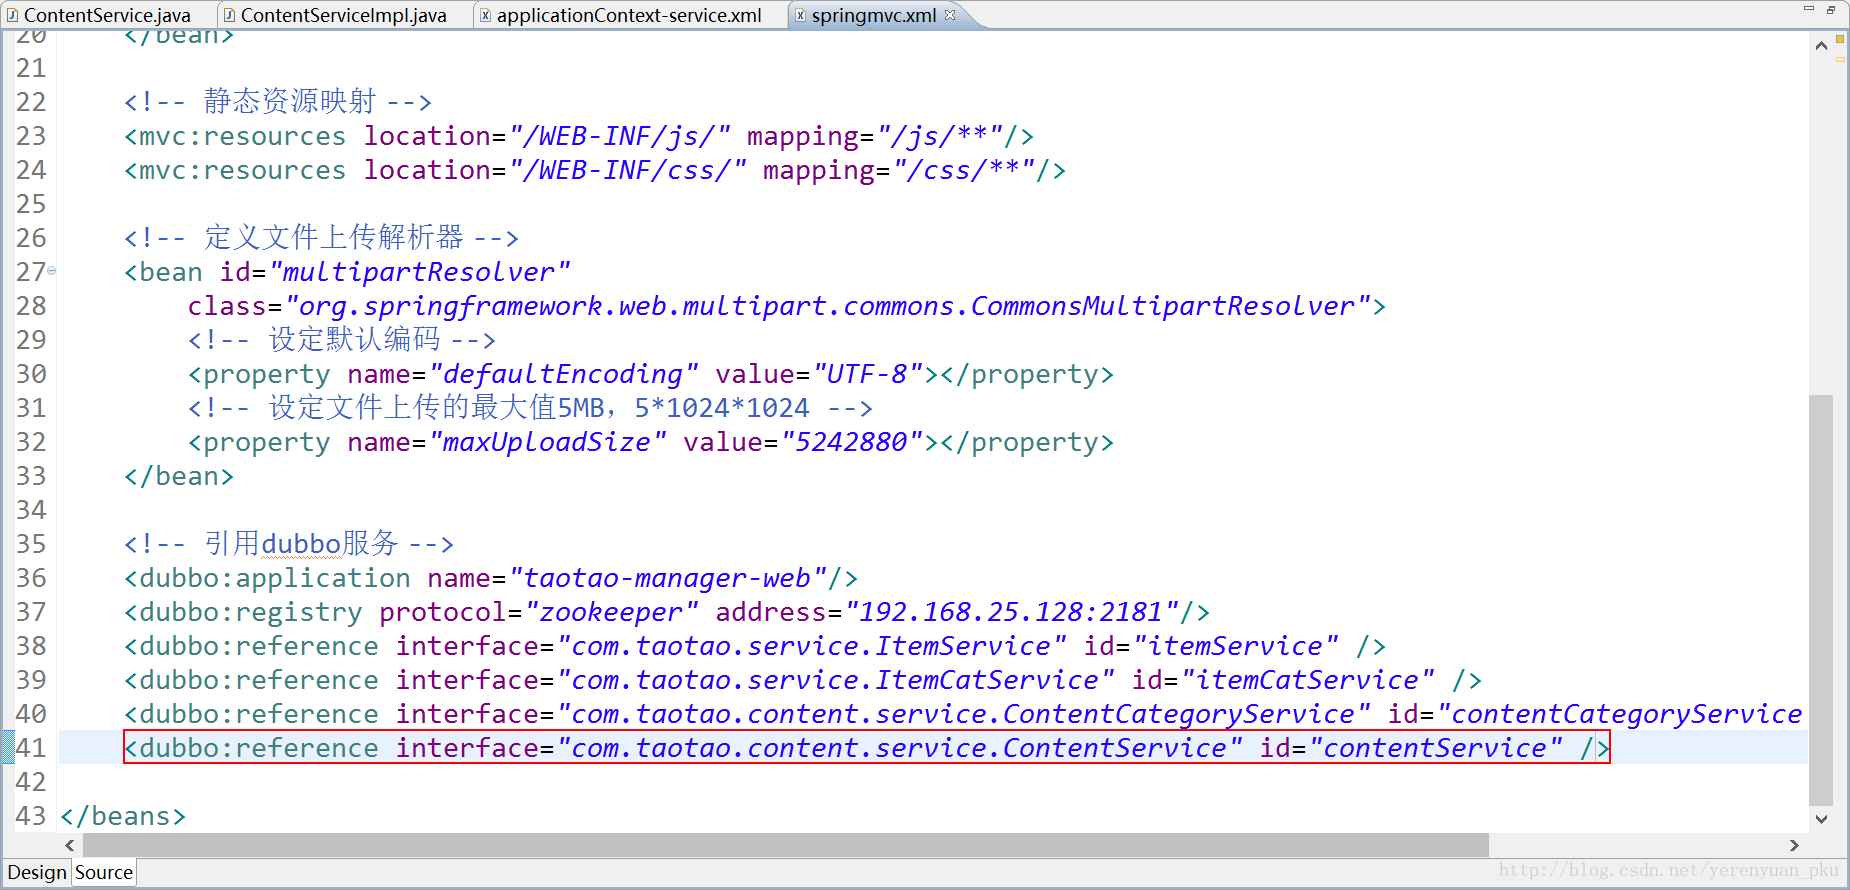Click the "multipartResolver" id value
Screen dimensions: 1850x890
point(420,272)
